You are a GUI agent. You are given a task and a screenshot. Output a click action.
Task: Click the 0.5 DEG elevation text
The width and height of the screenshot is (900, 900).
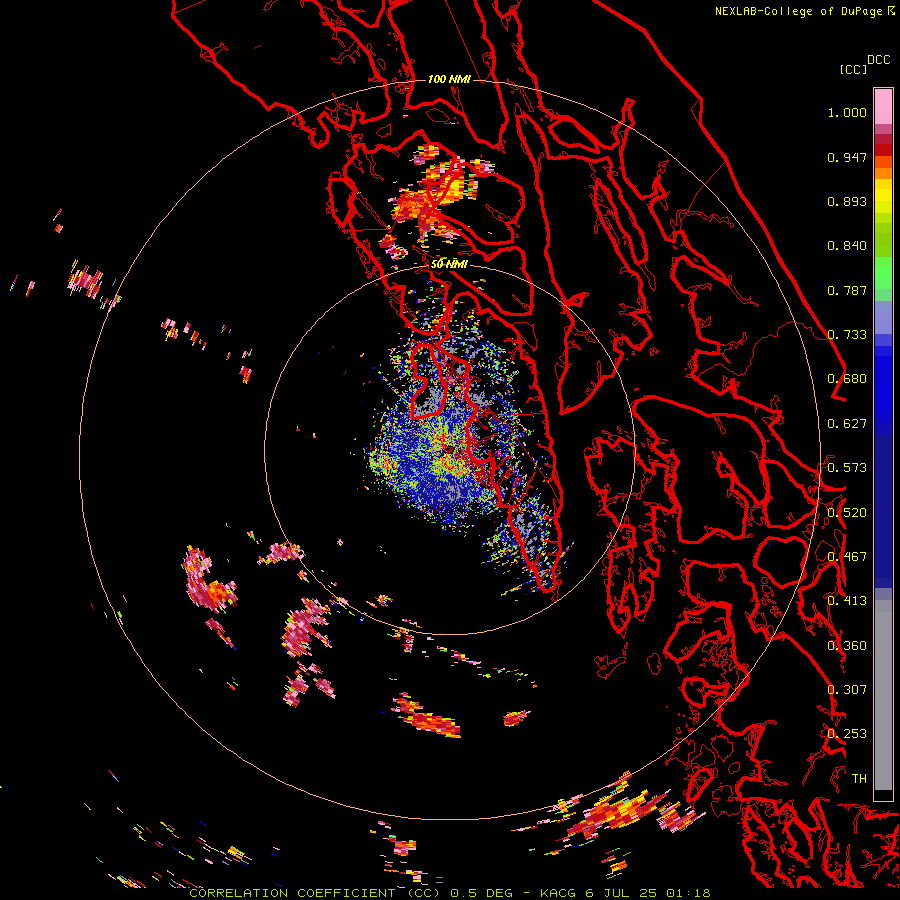coord(482,893)
